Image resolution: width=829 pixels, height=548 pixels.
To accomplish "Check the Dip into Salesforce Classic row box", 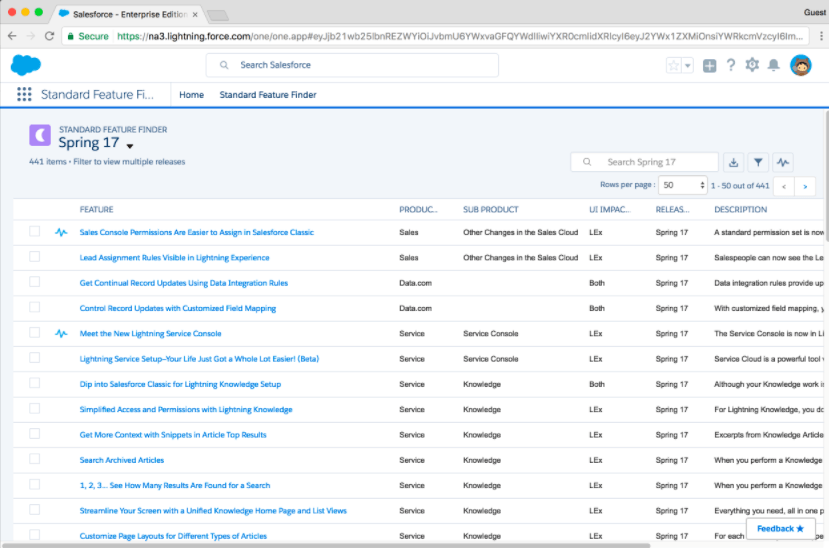I will point(34,384).
